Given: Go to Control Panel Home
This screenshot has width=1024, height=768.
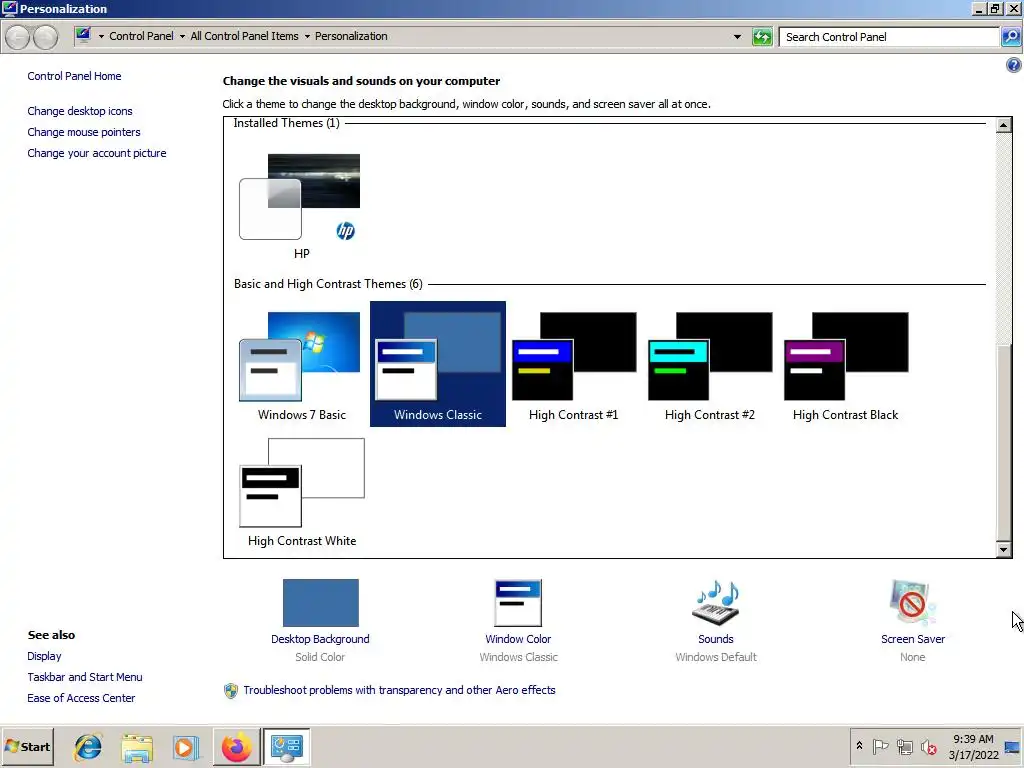Looking at the screenshot, I should pos(74,76).
